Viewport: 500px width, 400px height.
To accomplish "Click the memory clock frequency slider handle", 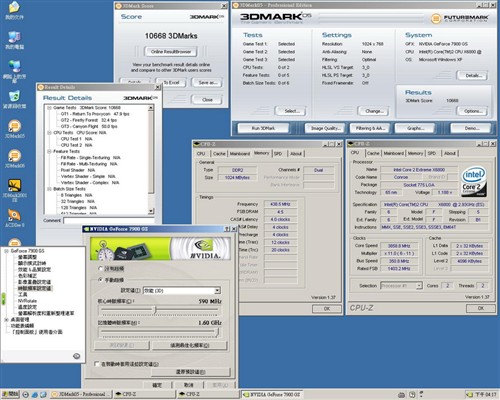I will coord(218,332).
